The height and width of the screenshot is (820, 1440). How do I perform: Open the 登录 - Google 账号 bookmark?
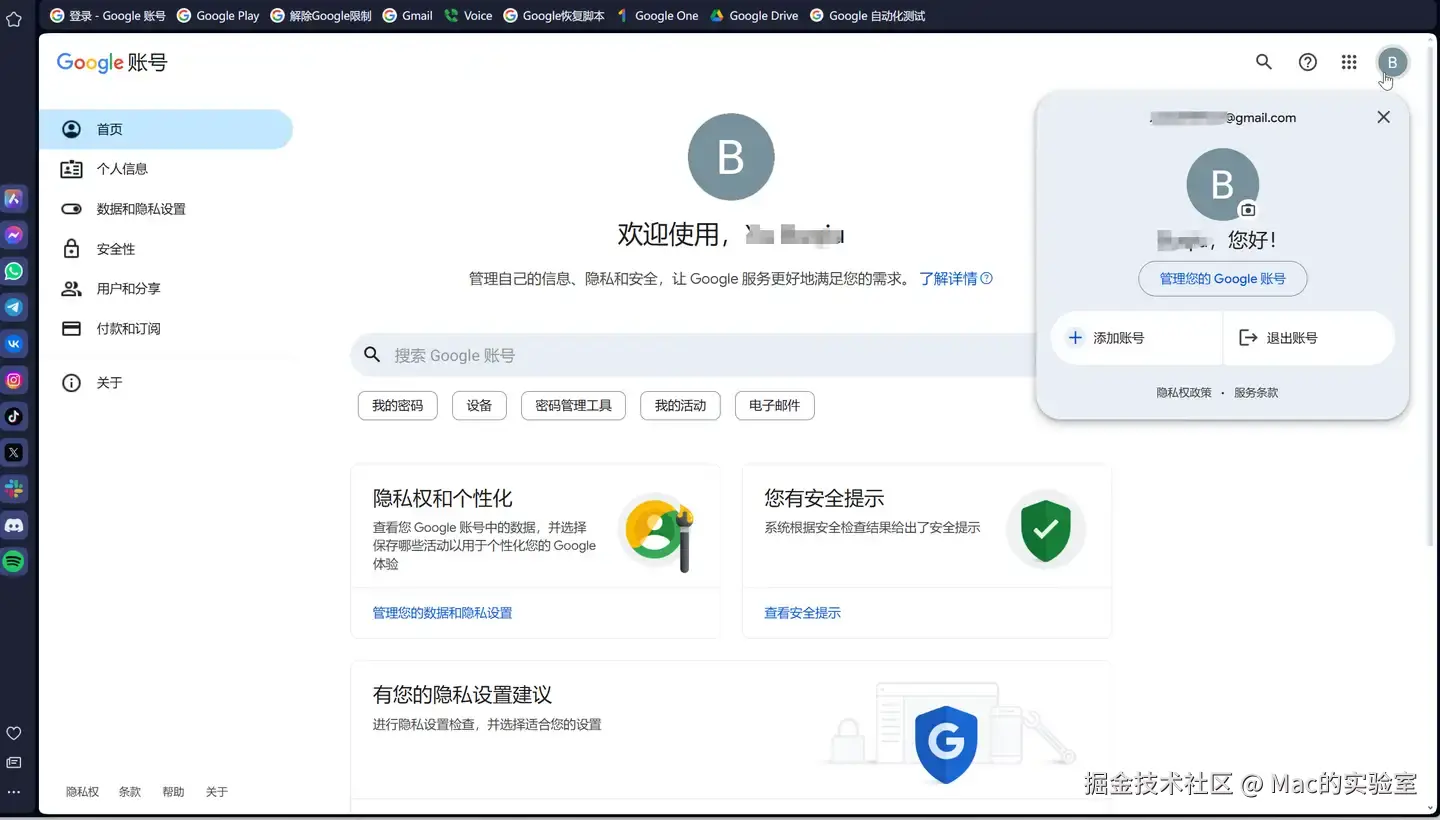[108, 16]
